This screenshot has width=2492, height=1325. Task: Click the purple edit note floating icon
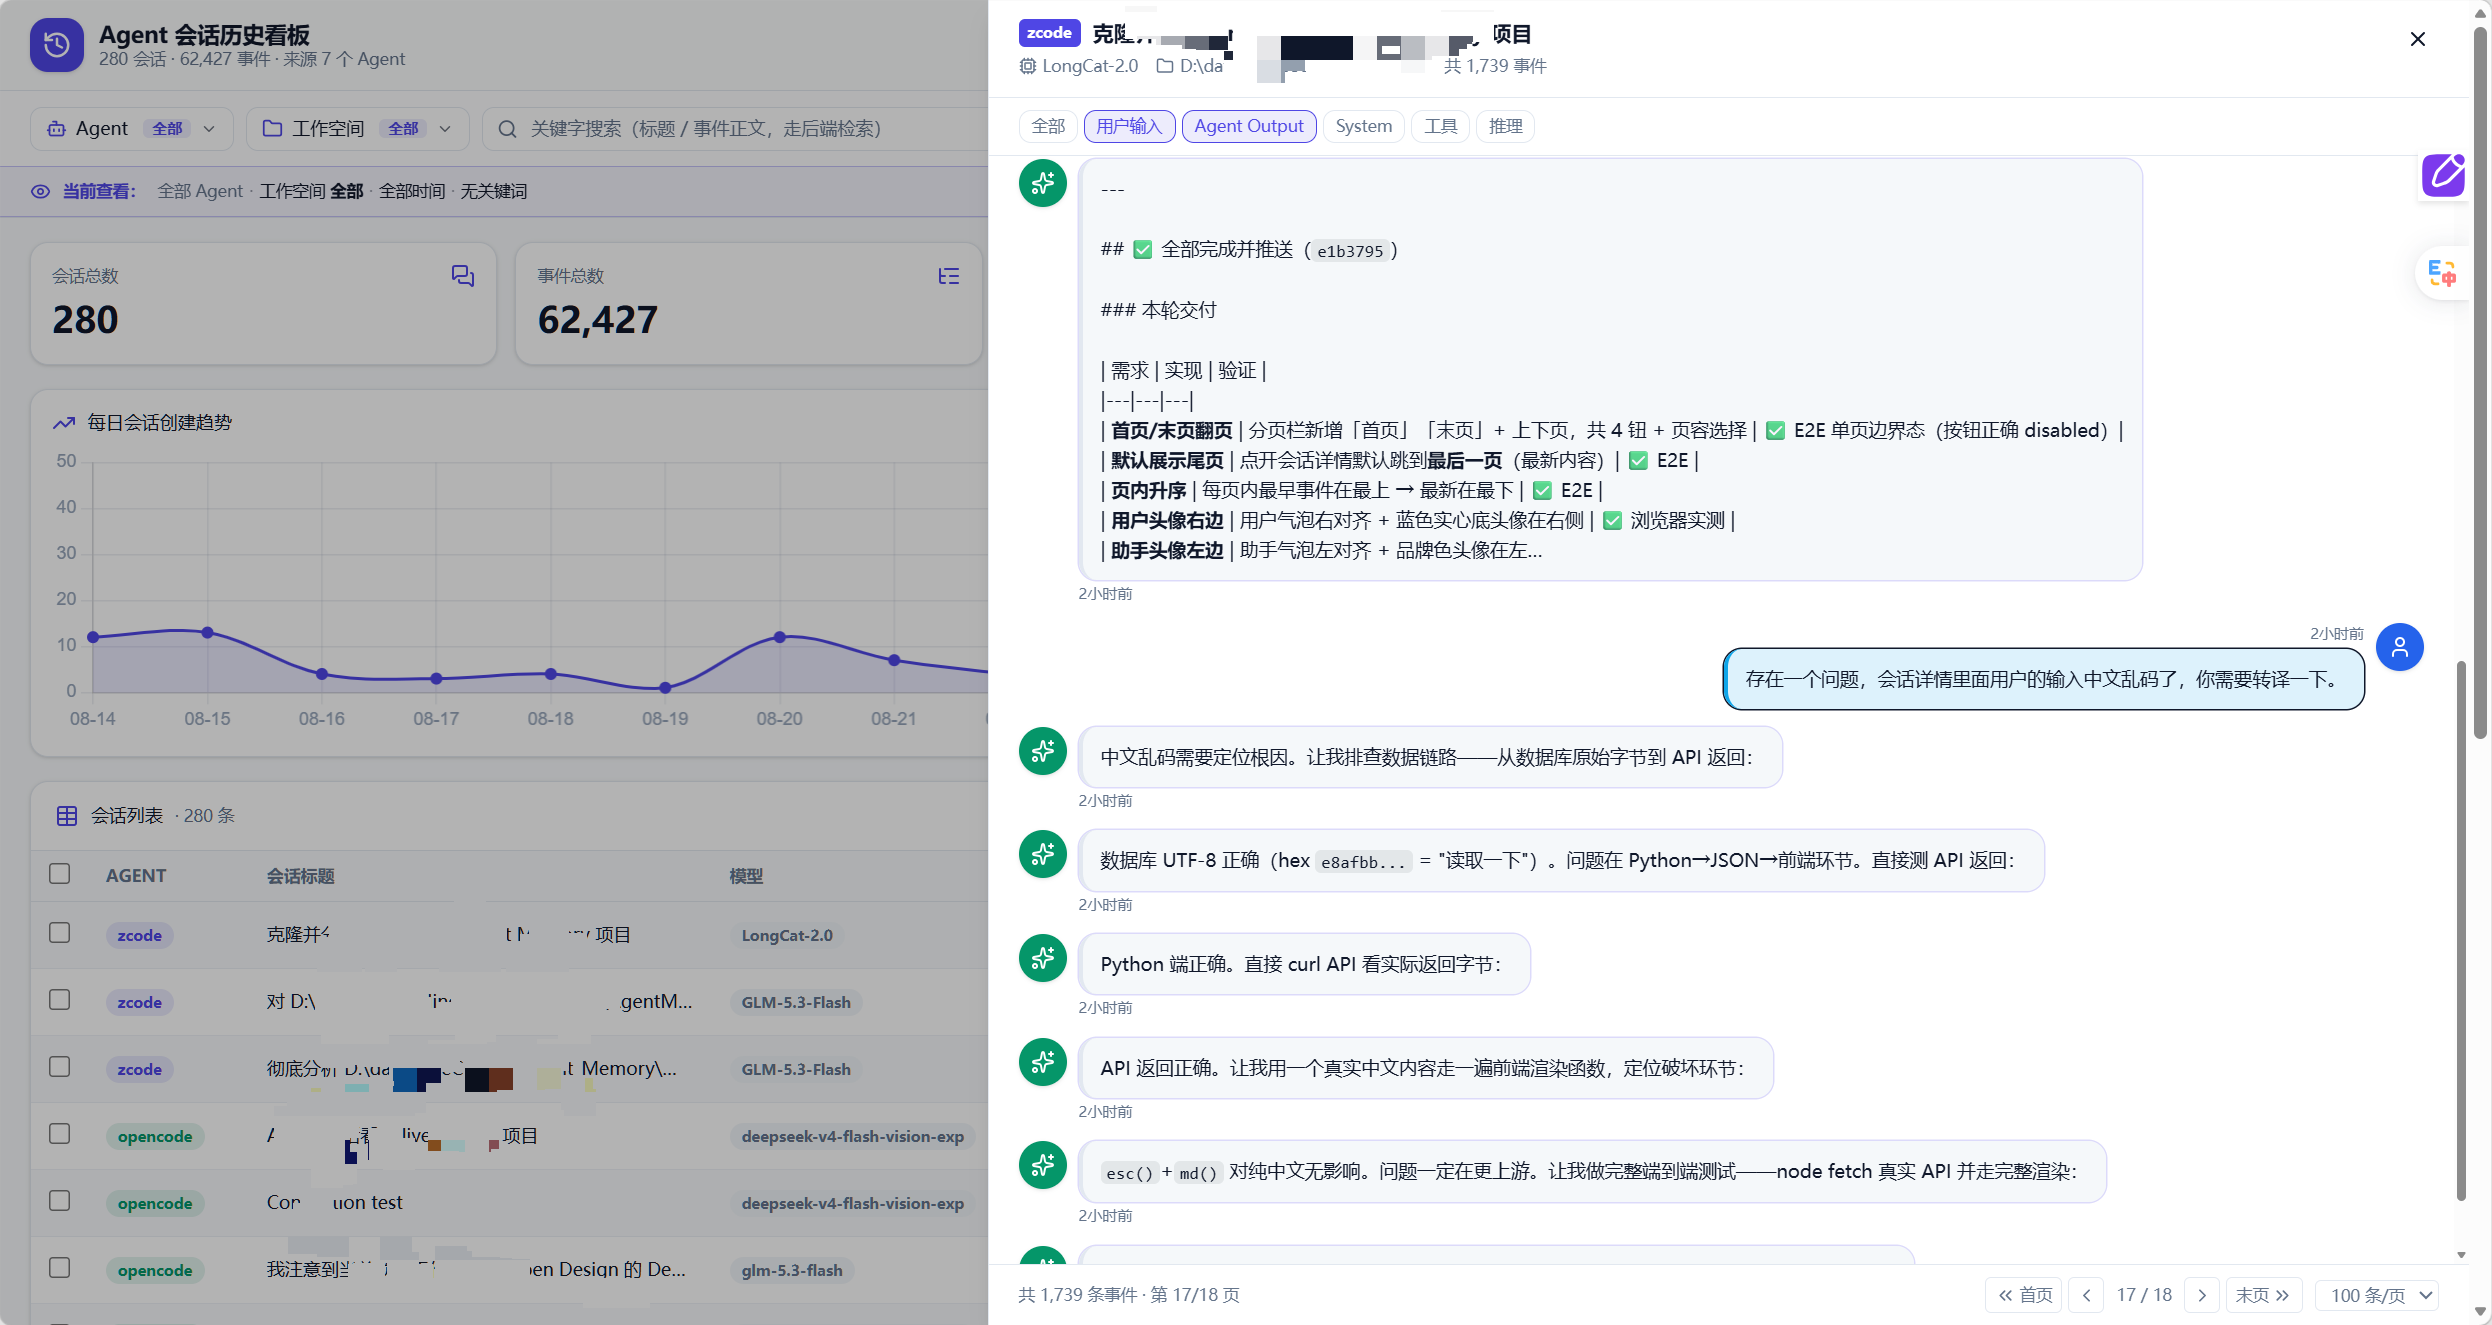pyautogui.click(x=2443, y=175)
